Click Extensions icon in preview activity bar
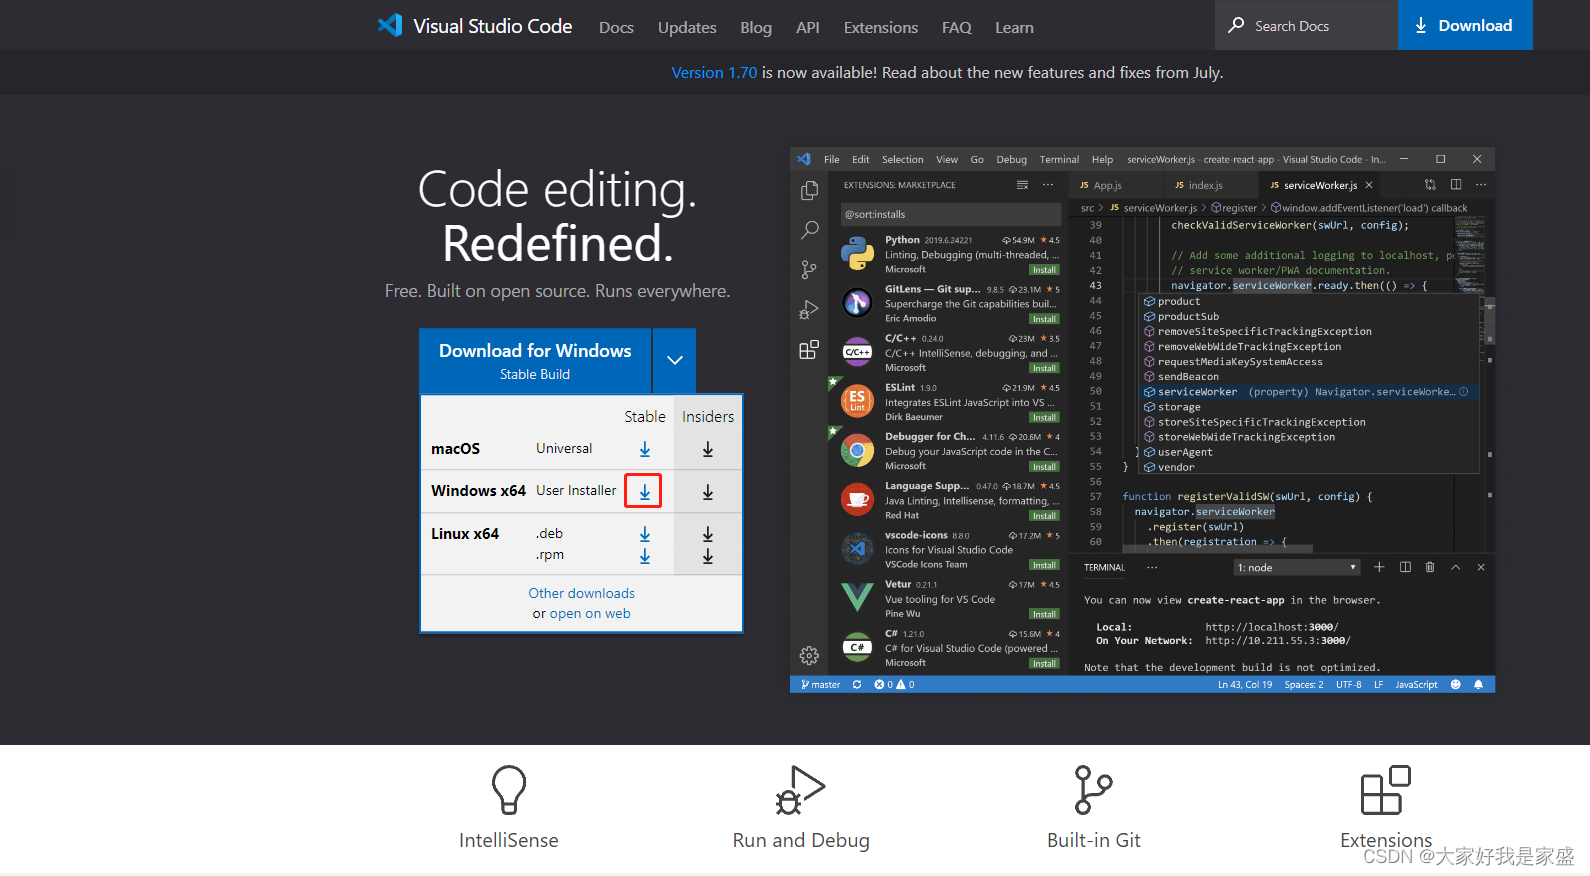The height and width of the screenshot is (876, 1590). tap(809, 350)
